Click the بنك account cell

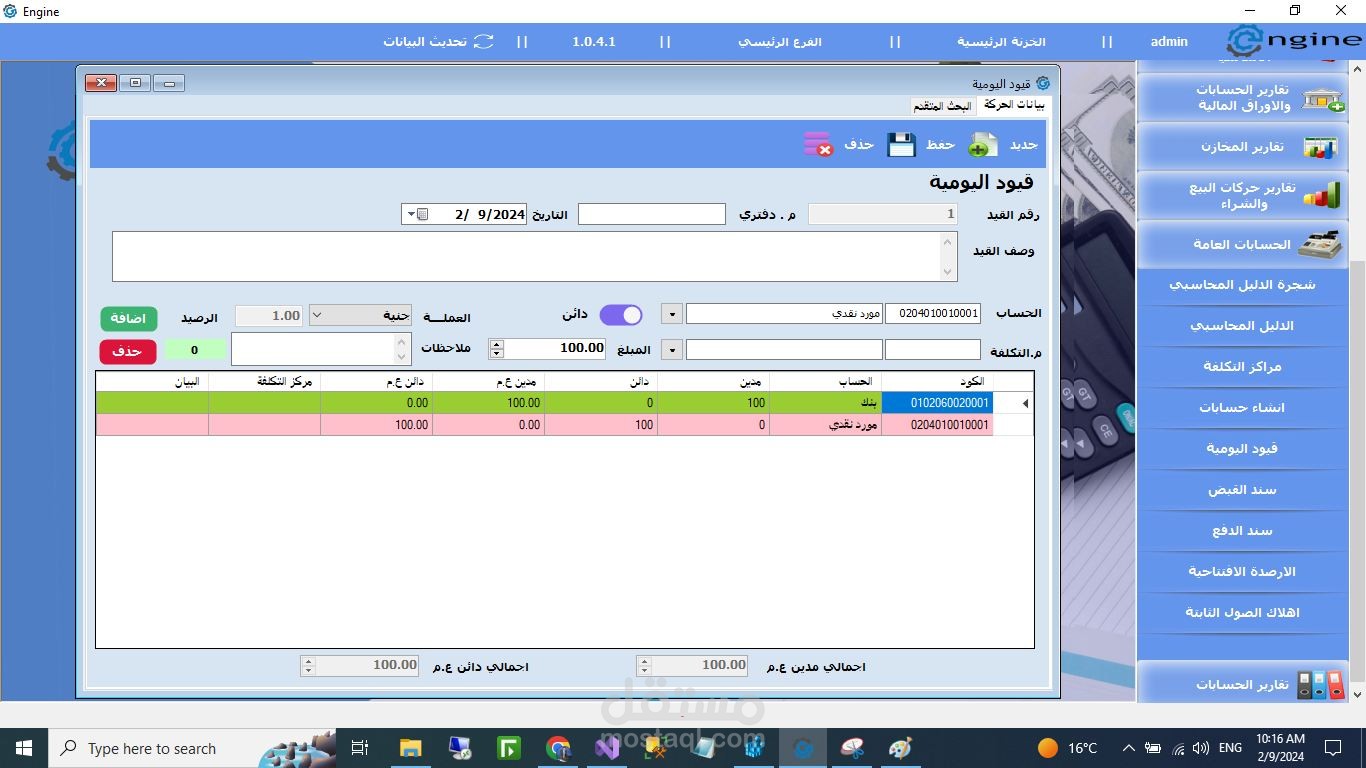click(x=825, y=403)
